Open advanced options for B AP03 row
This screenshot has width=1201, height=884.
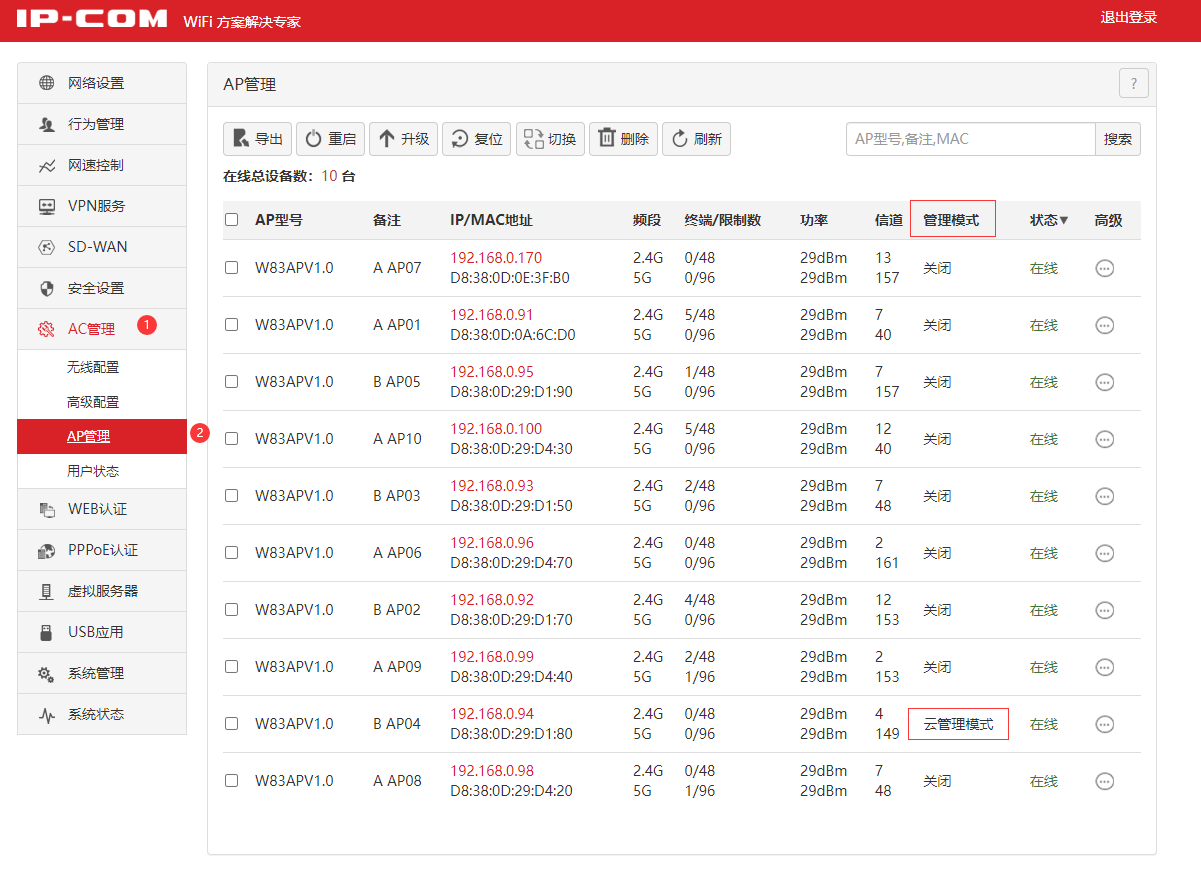click(1105, 496)
